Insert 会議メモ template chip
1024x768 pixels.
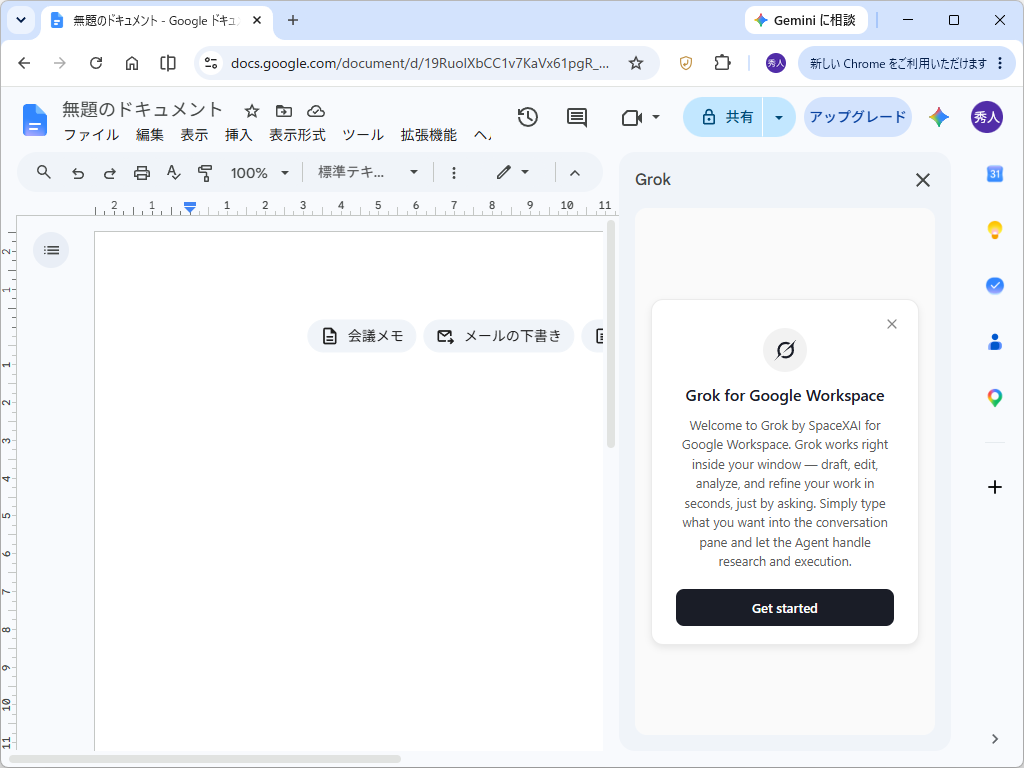[x=362, y=336]
